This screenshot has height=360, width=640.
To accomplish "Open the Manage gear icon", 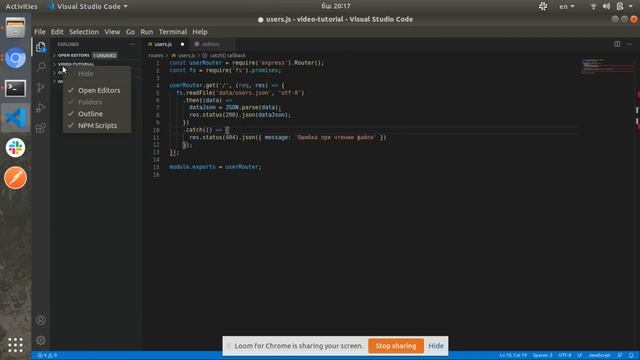I will tap(40, 340).
